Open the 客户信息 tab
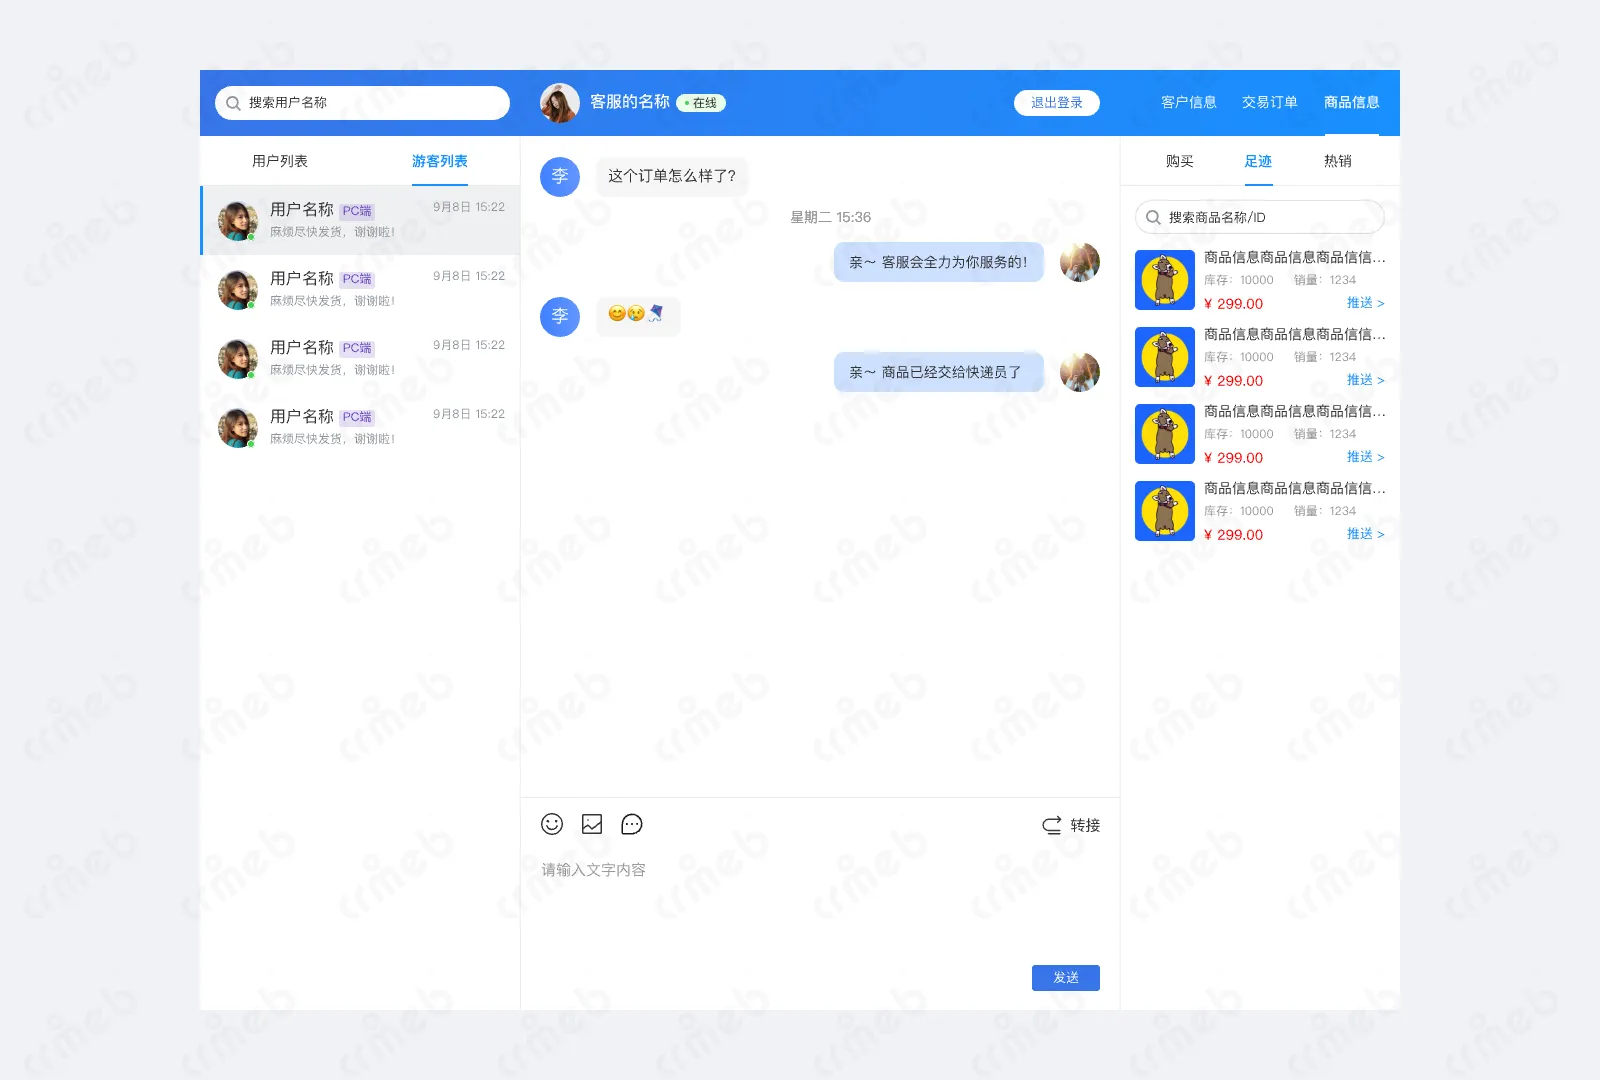 click(x=1189, y=102)
